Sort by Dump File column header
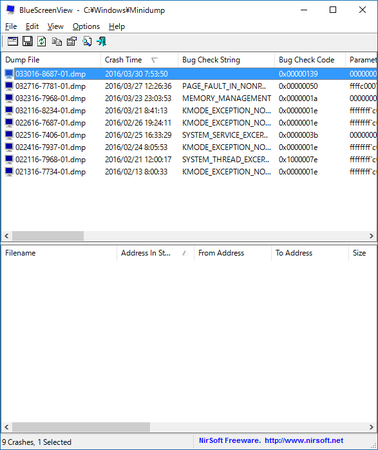 coord(51,60)
